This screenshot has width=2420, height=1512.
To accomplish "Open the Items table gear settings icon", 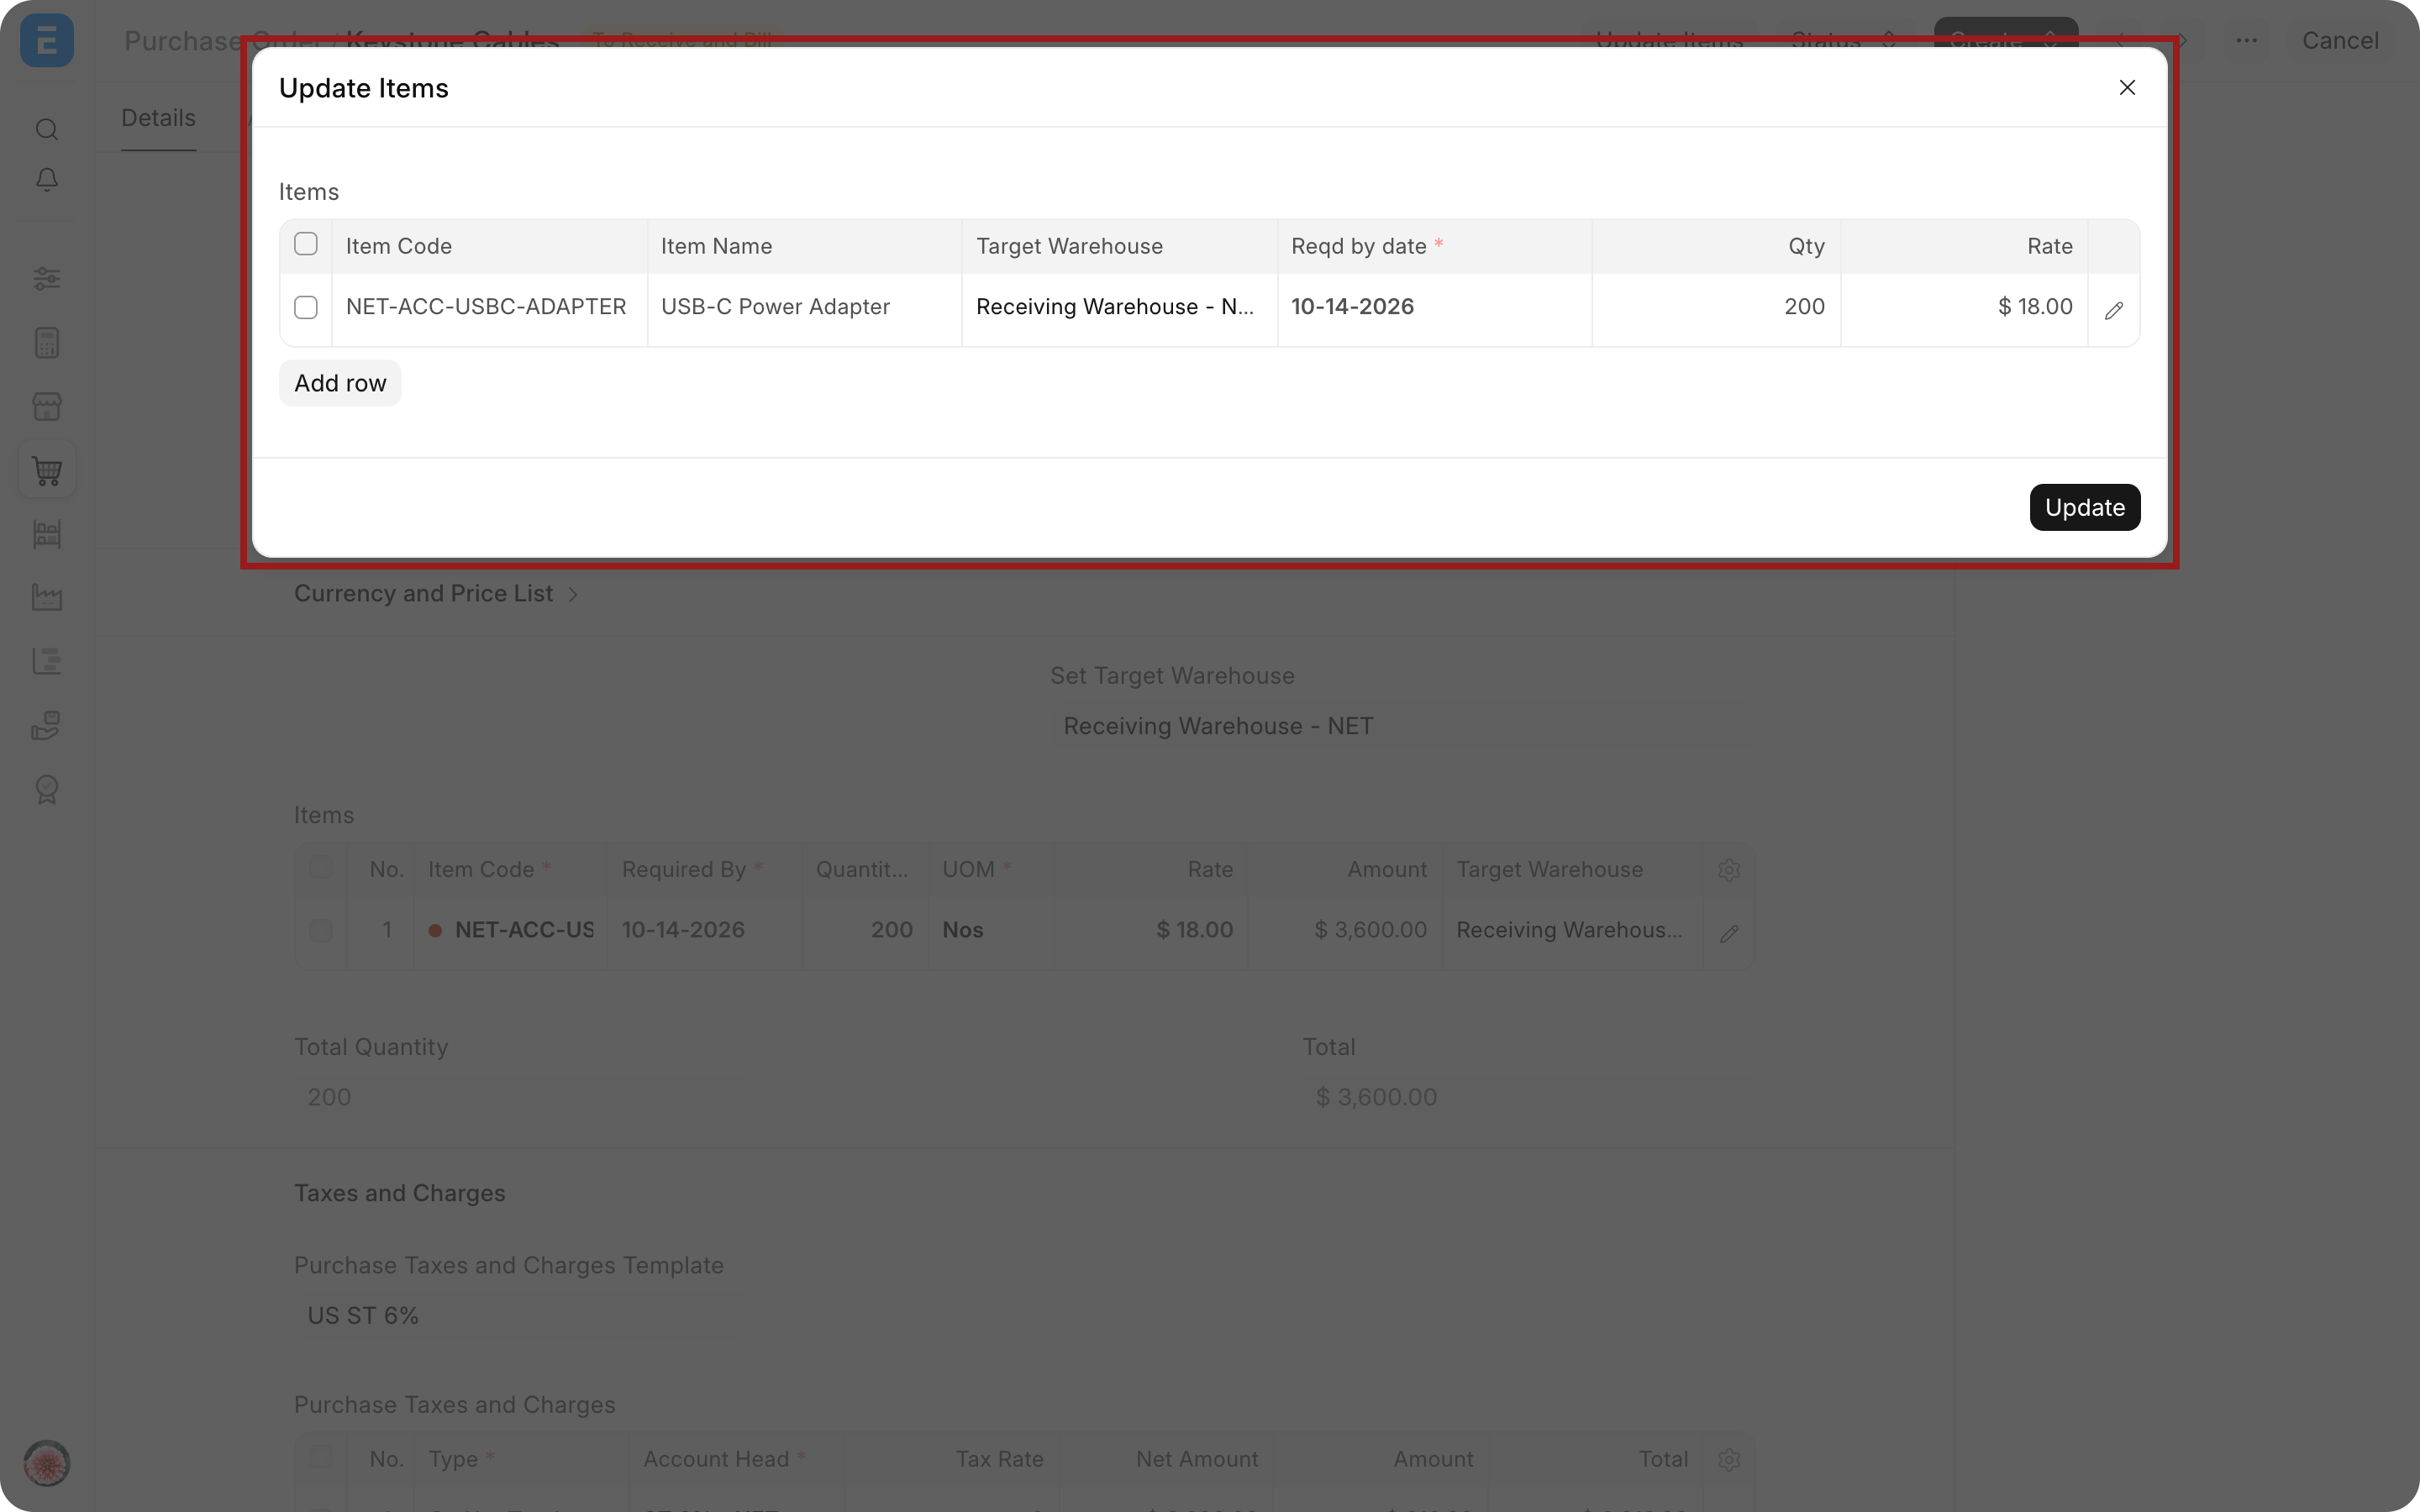I will (x=1729, y=870).
